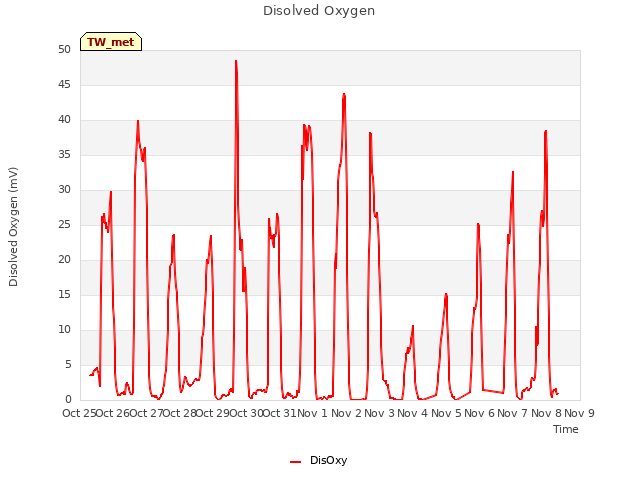Click the Nov 3 x-axis tick label

[379, 413]
